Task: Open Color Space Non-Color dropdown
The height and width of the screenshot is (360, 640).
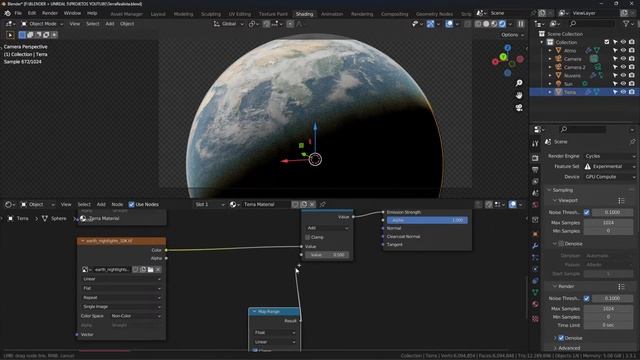Action: click(136, 316)
